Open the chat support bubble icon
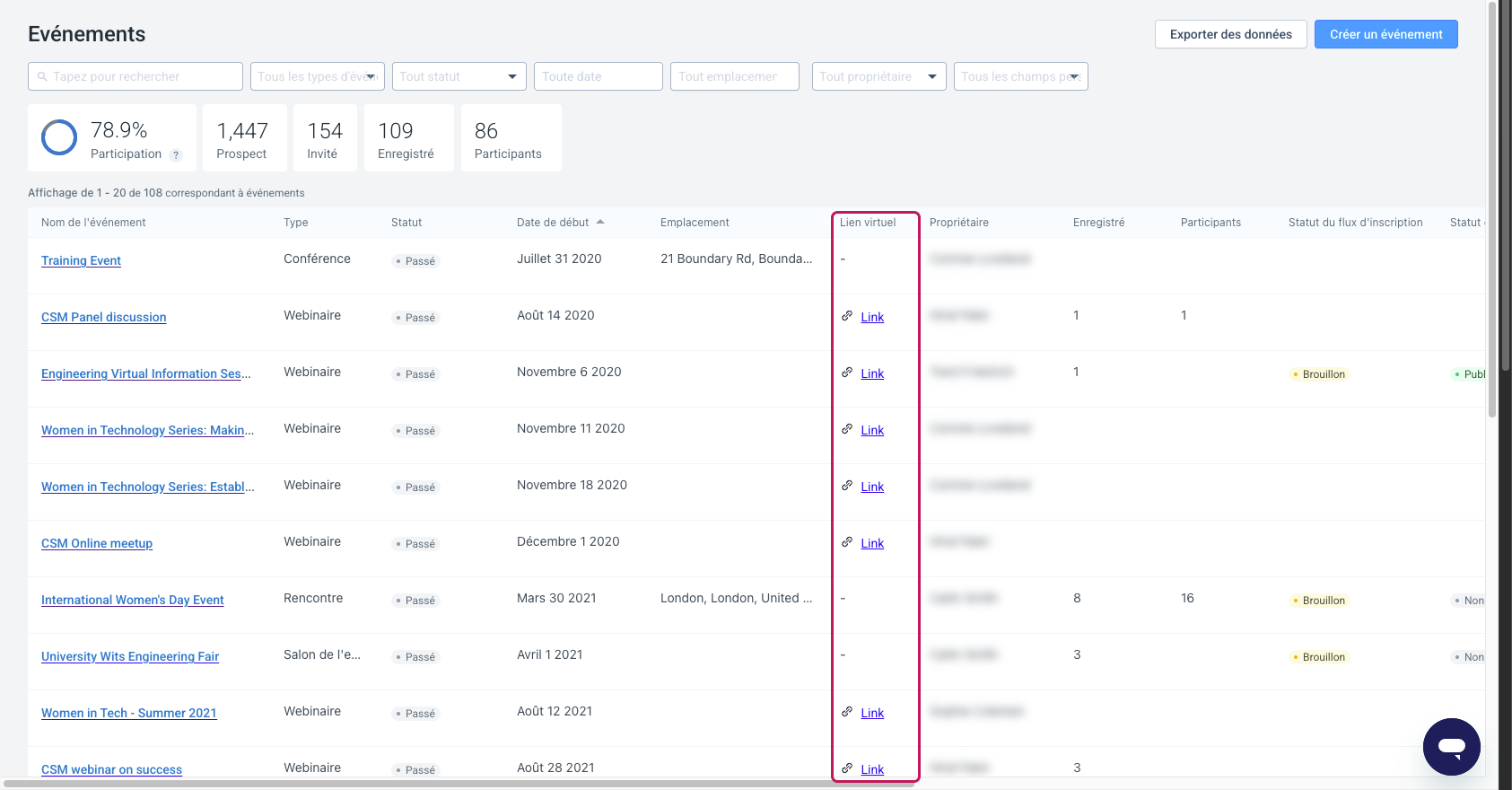The image size is (1512, 790). [x=1451, y=746]
